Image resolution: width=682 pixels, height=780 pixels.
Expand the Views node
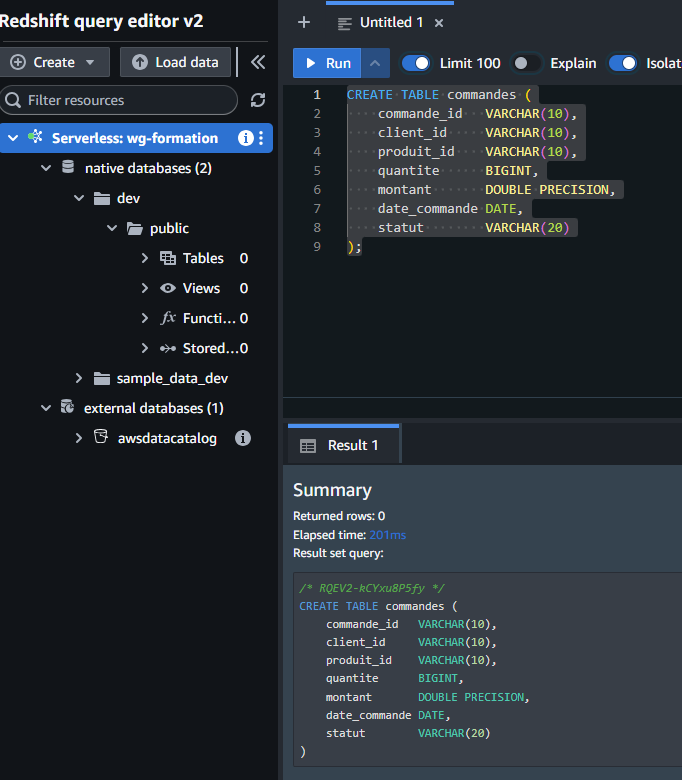(x=145, y=288)
